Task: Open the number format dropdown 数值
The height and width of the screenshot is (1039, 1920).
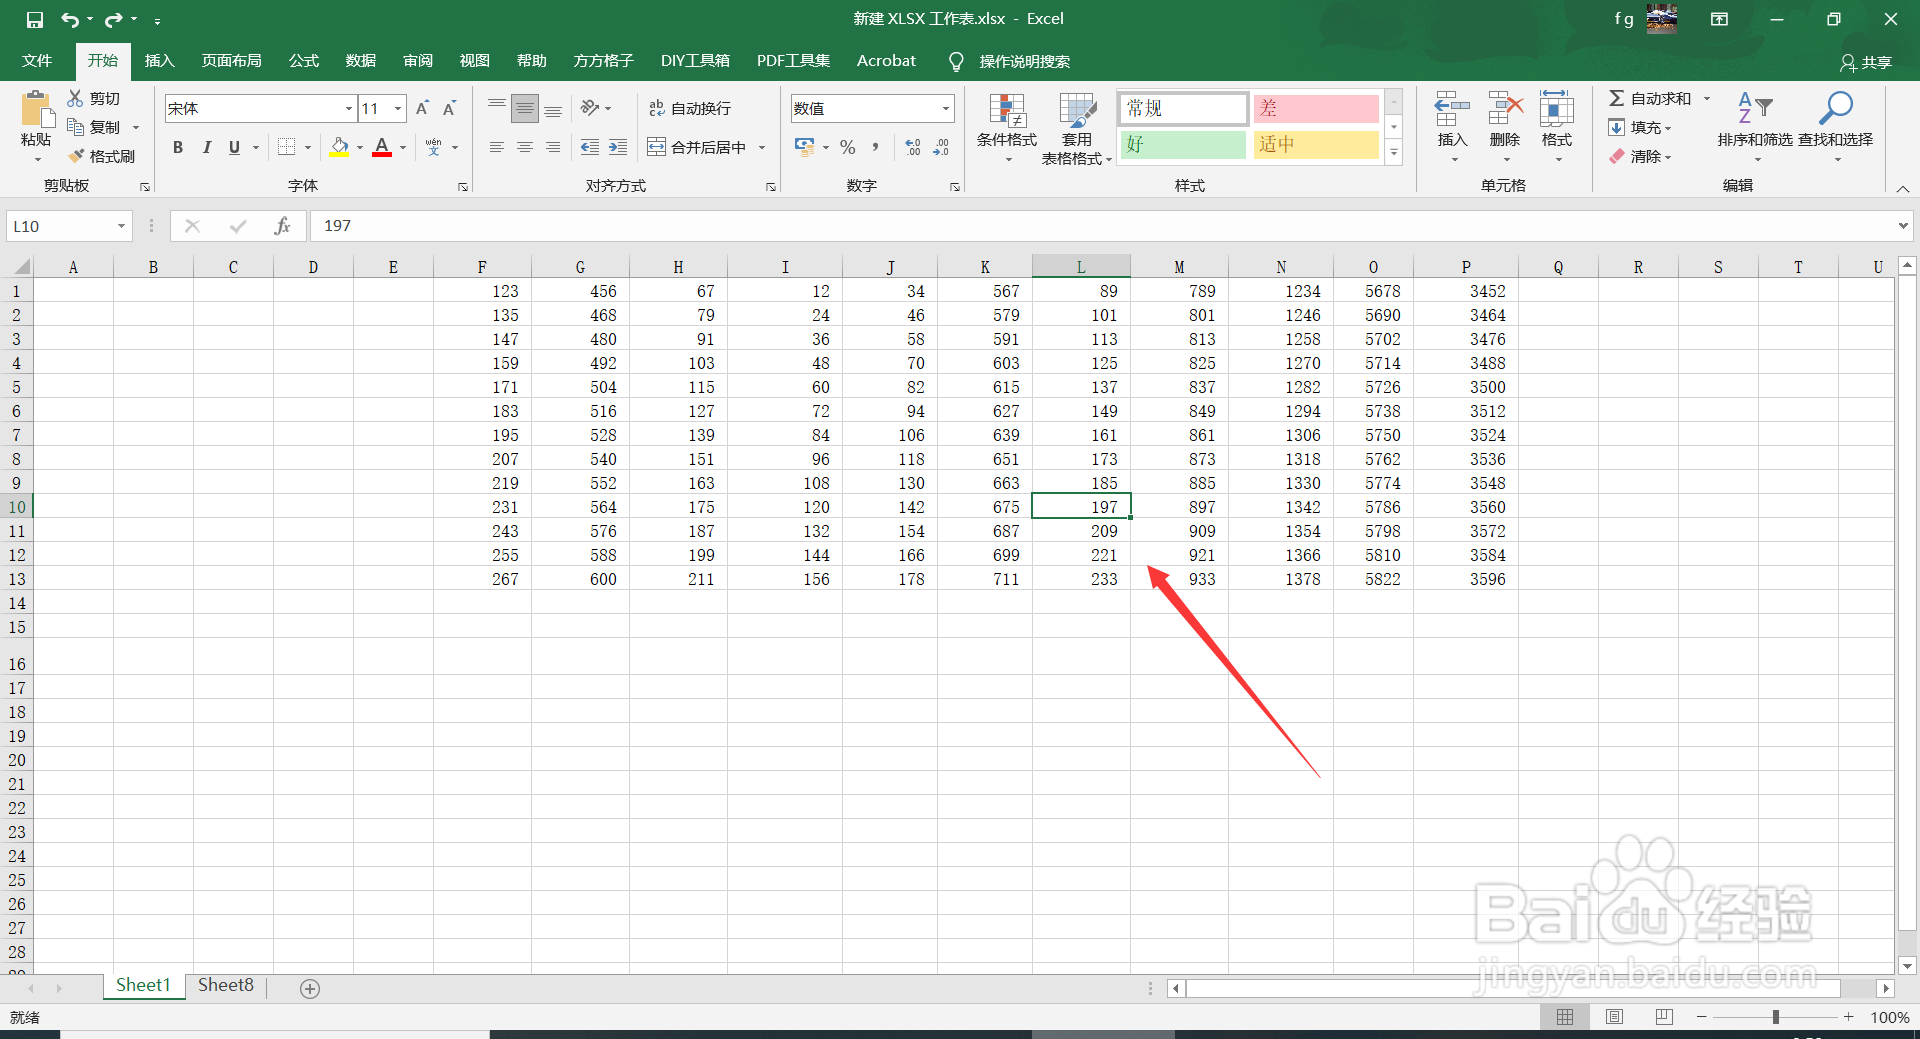Action: tap(945, 108)
